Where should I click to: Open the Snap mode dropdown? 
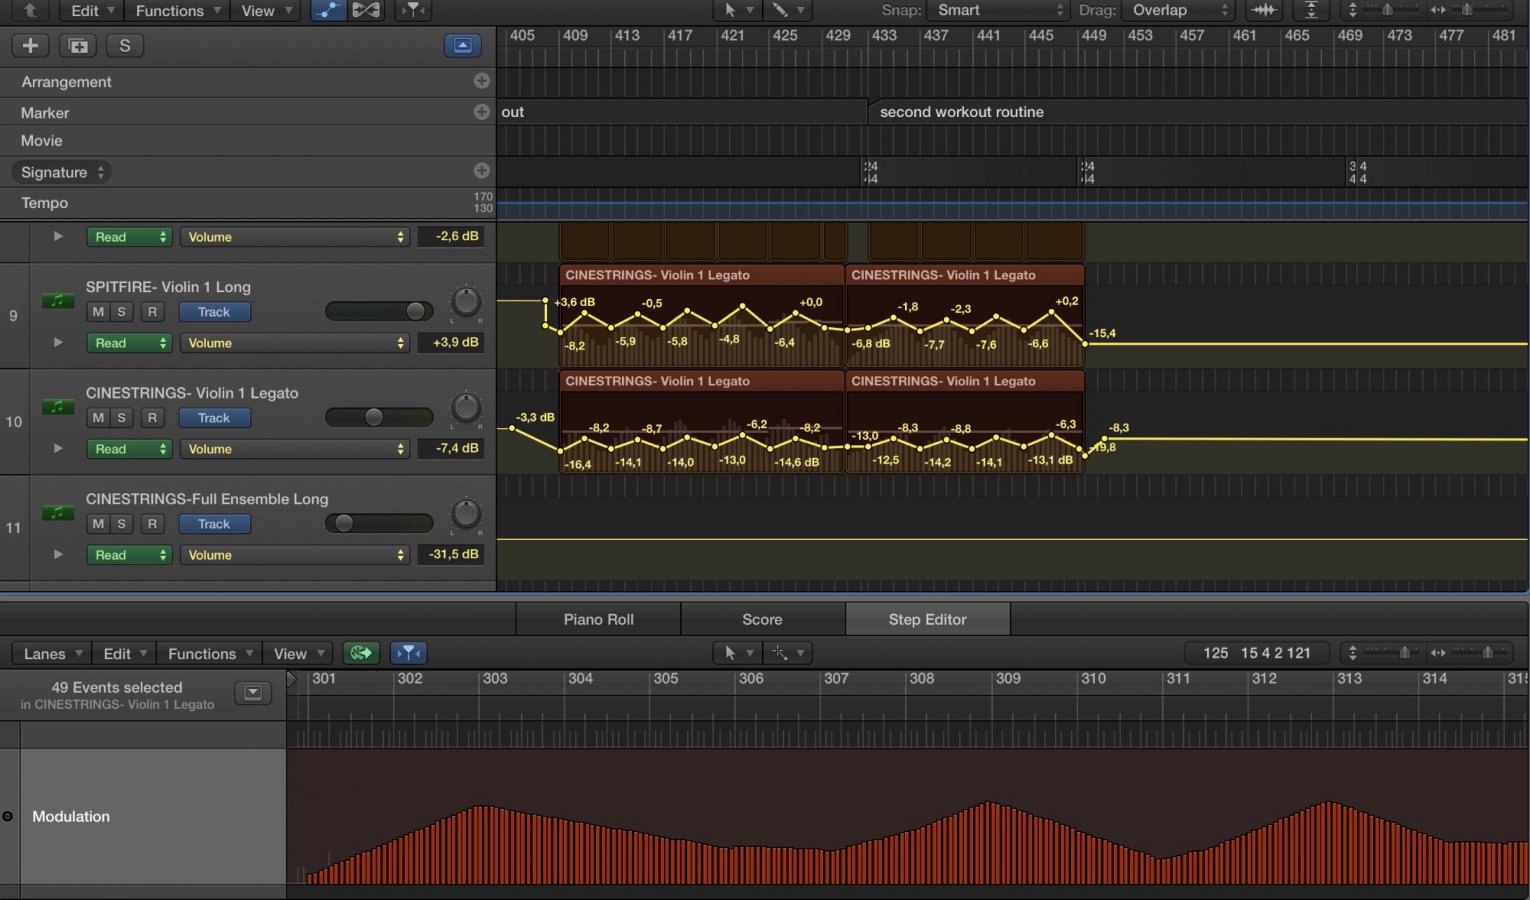pos(1000,10)
